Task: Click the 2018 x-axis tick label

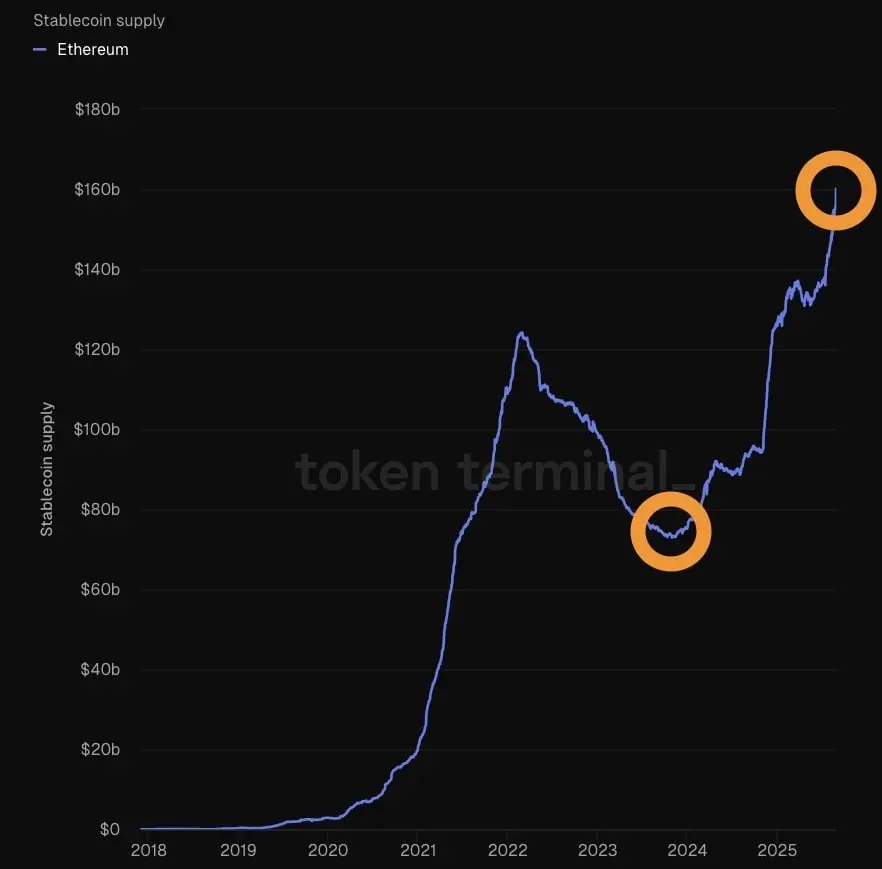Action: click(148, 850)
